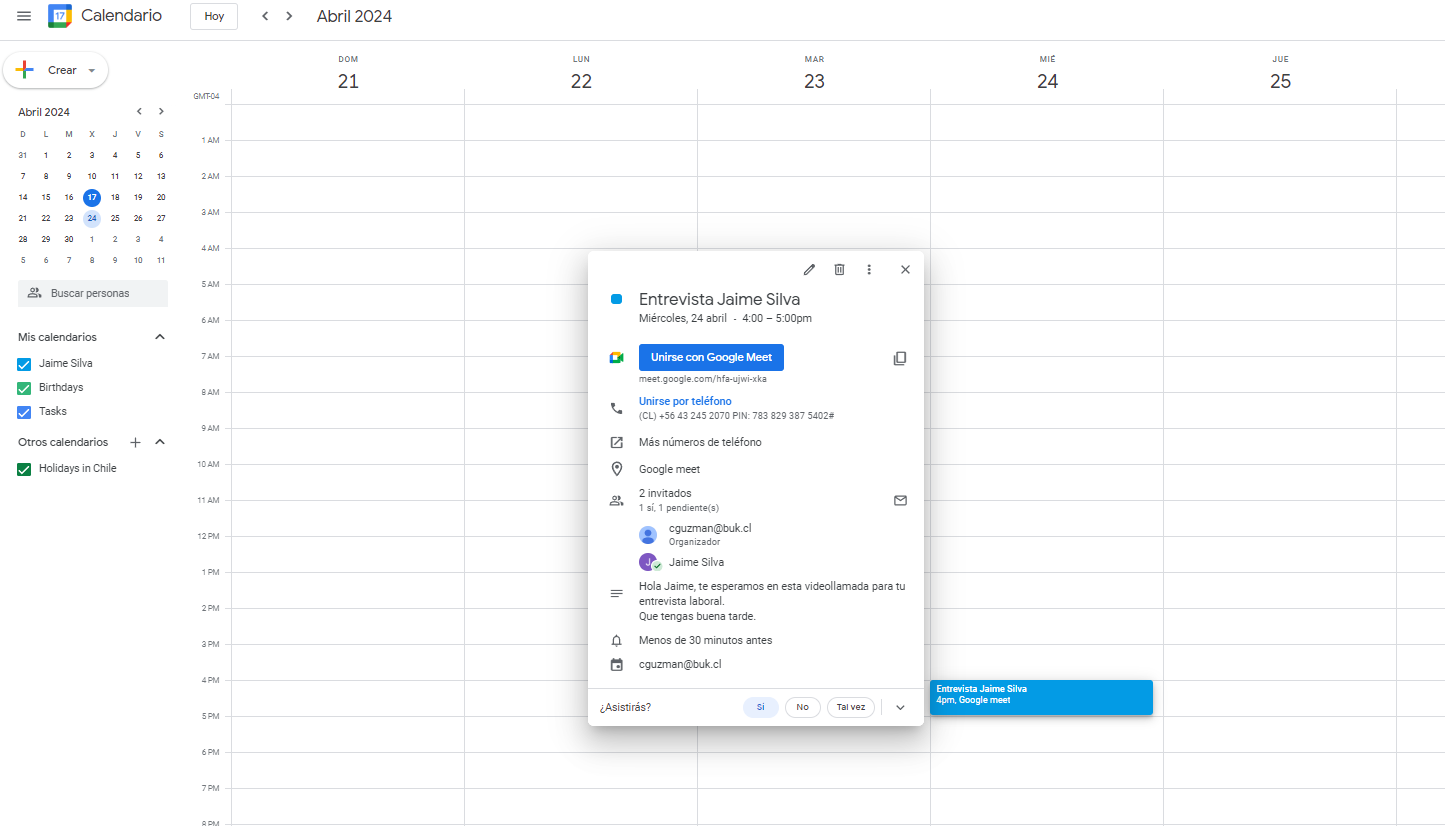Delete event using trash icon
This screenshot has height=826, width=1445.
click(839, 269)
